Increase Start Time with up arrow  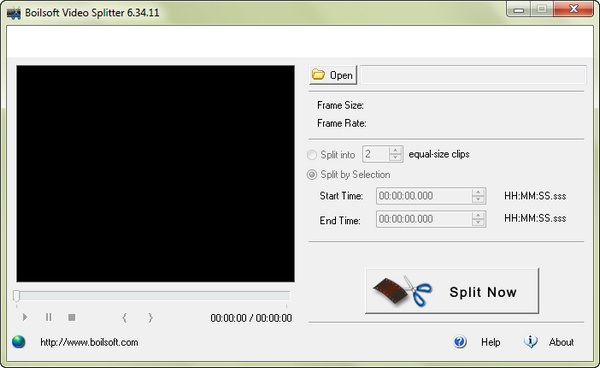(478, 192)
